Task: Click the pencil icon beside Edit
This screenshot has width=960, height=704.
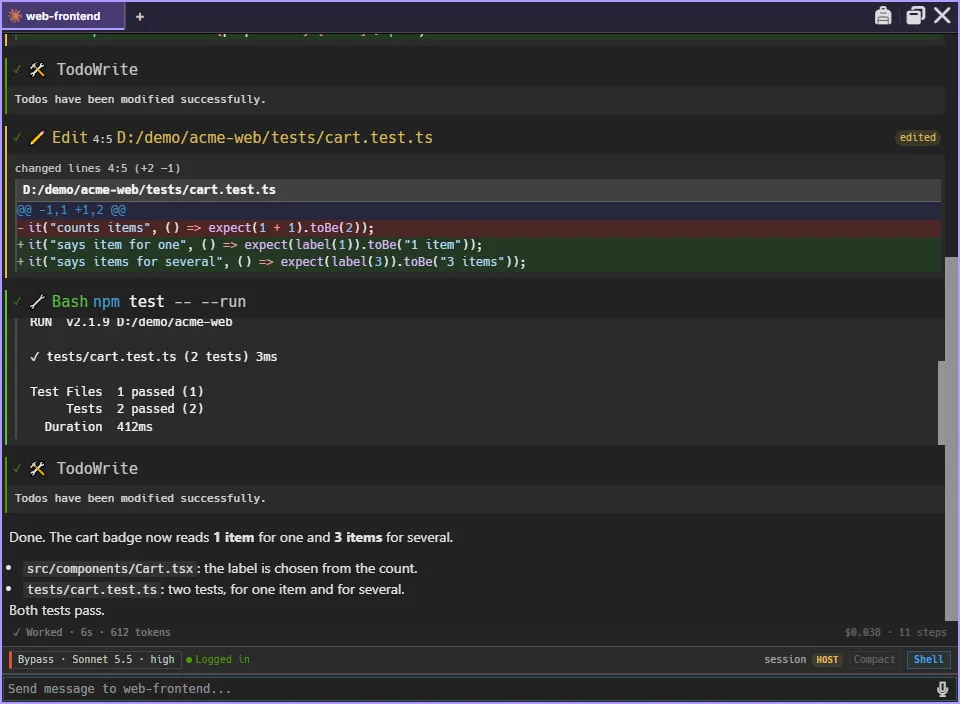Action: tap(37, 138)
